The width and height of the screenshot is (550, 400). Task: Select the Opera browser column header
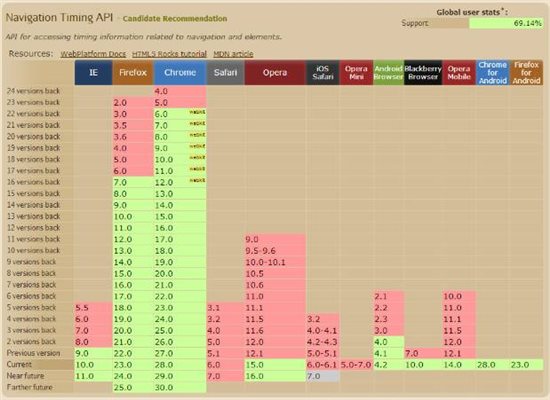coord(275,73)
